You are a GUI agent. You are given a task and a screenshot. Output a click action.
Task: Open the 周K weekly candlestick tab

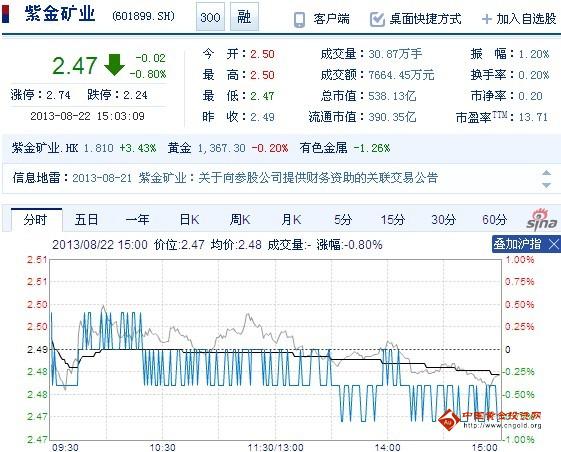coord(240,220)
